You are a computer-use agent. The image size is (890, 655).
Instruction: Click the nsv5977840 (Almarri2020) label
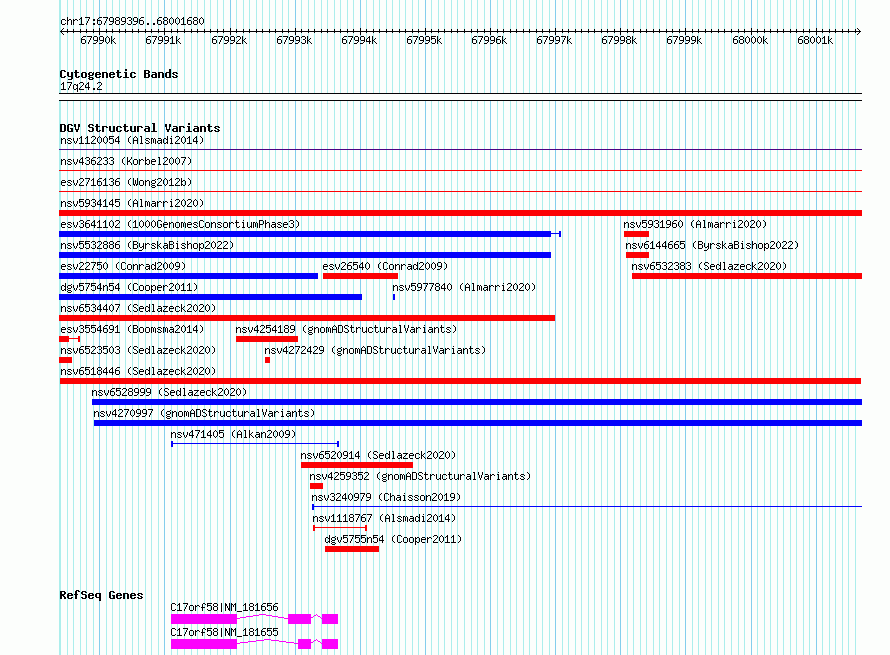point(464,287)
